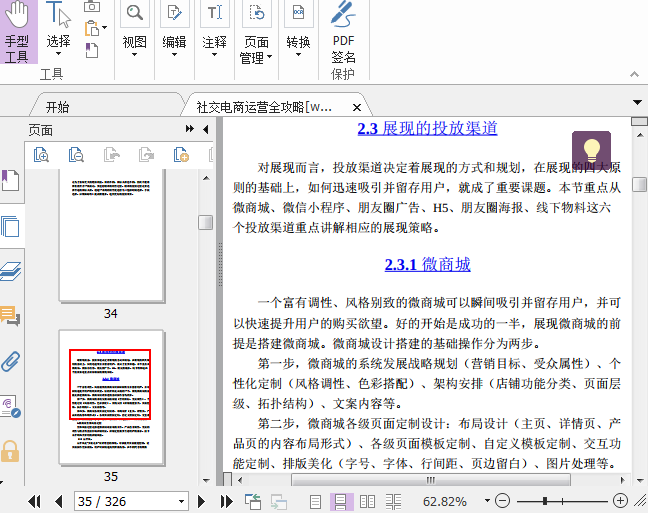The image size is (648, 513).
Task: Click the document horizontal scrollbar
Action: (x=431, y=480)
